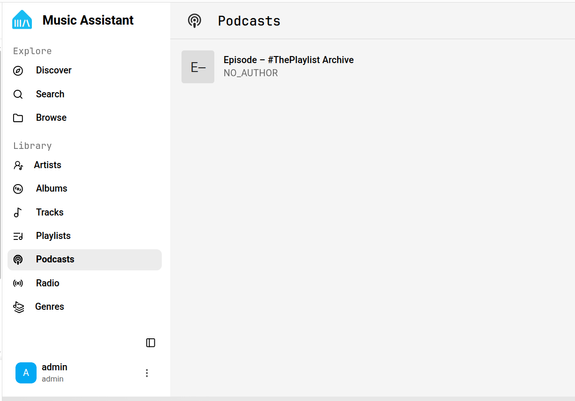This screenshot has height=401, width=575.
Task: Click the Podcasts page heading
Action: [249, 21]
